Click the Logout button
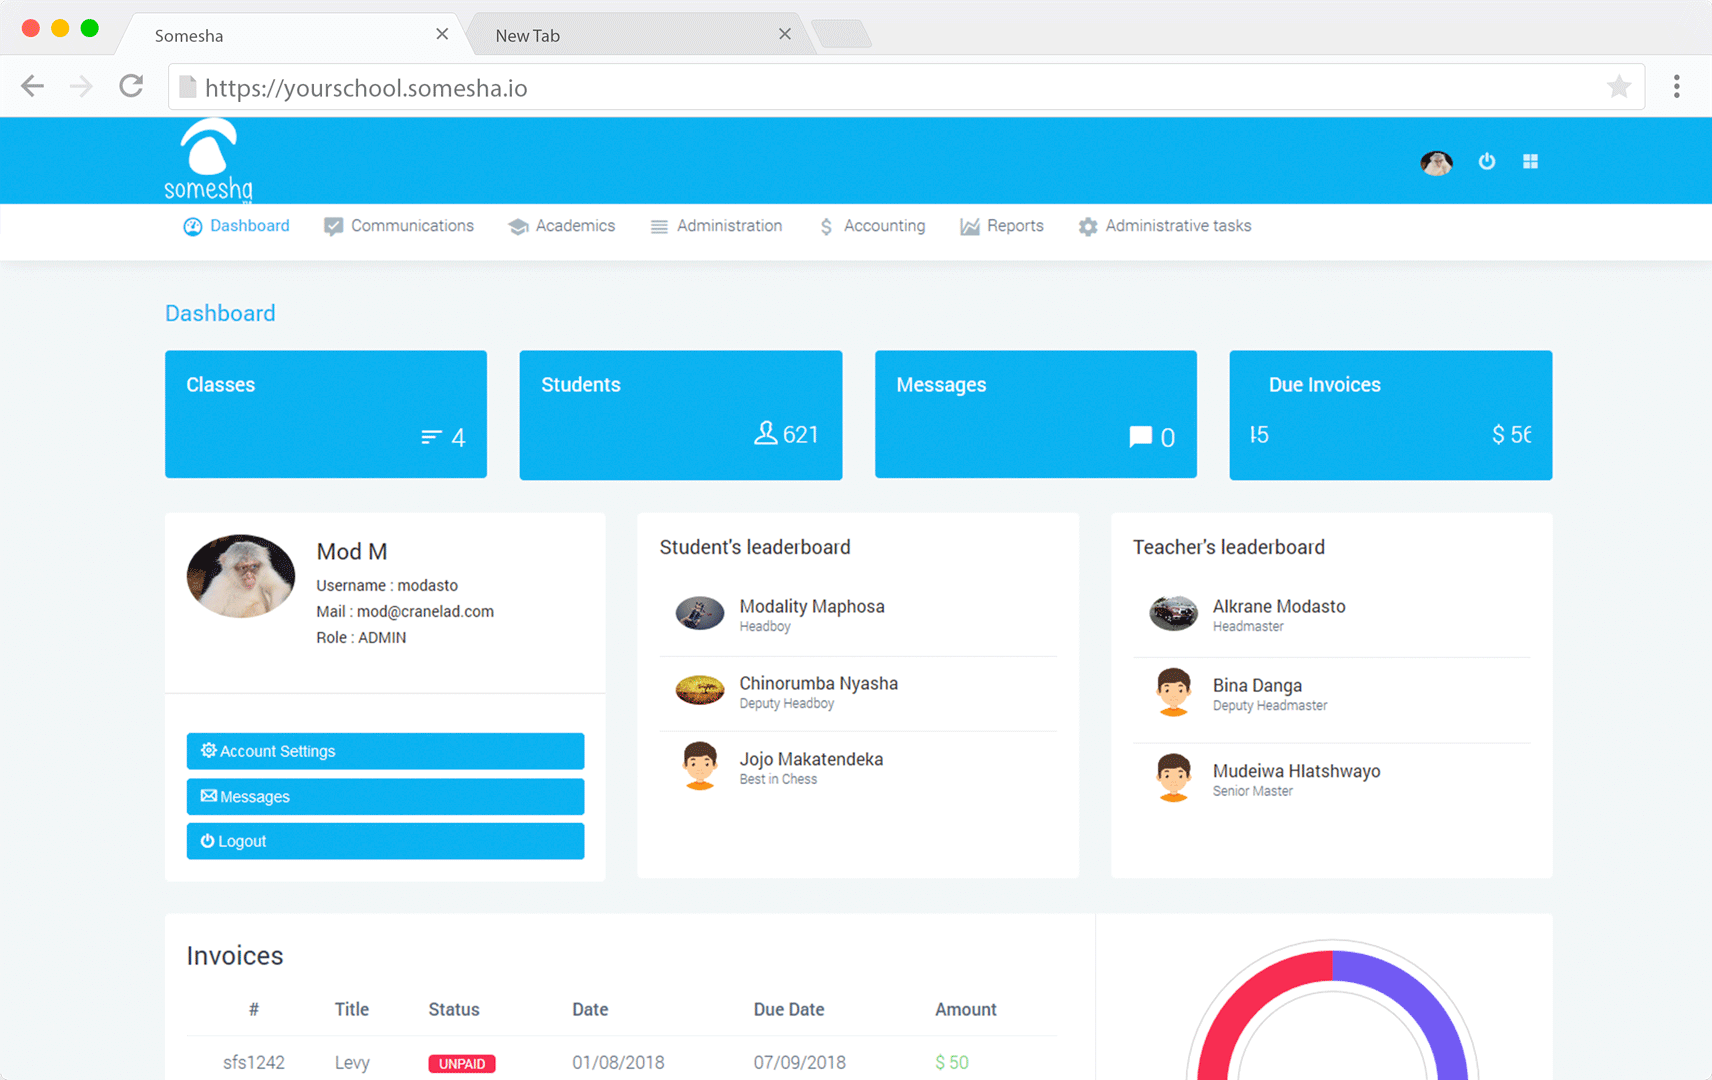1712x1080 pixels. click(x=385, y=841)
